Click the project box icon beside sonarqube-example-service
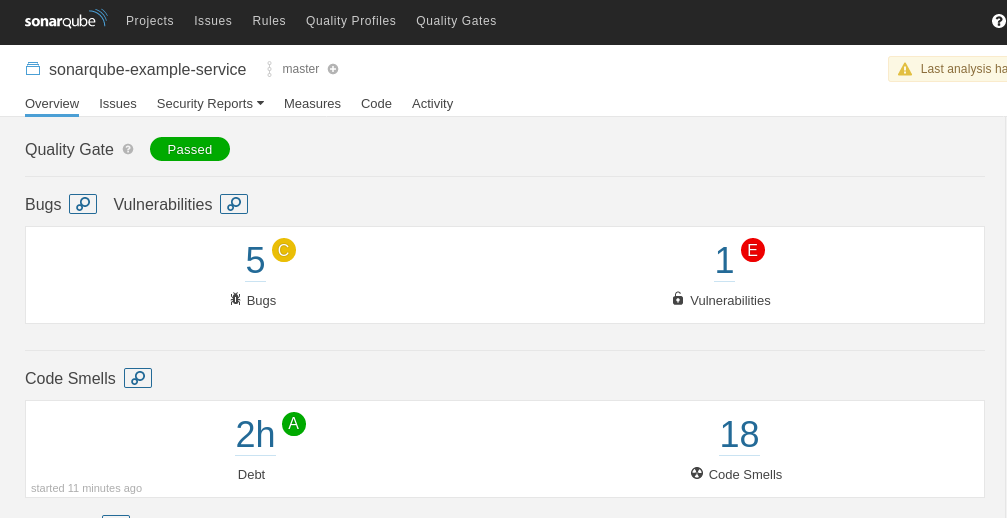 click(x=33, y=69)
